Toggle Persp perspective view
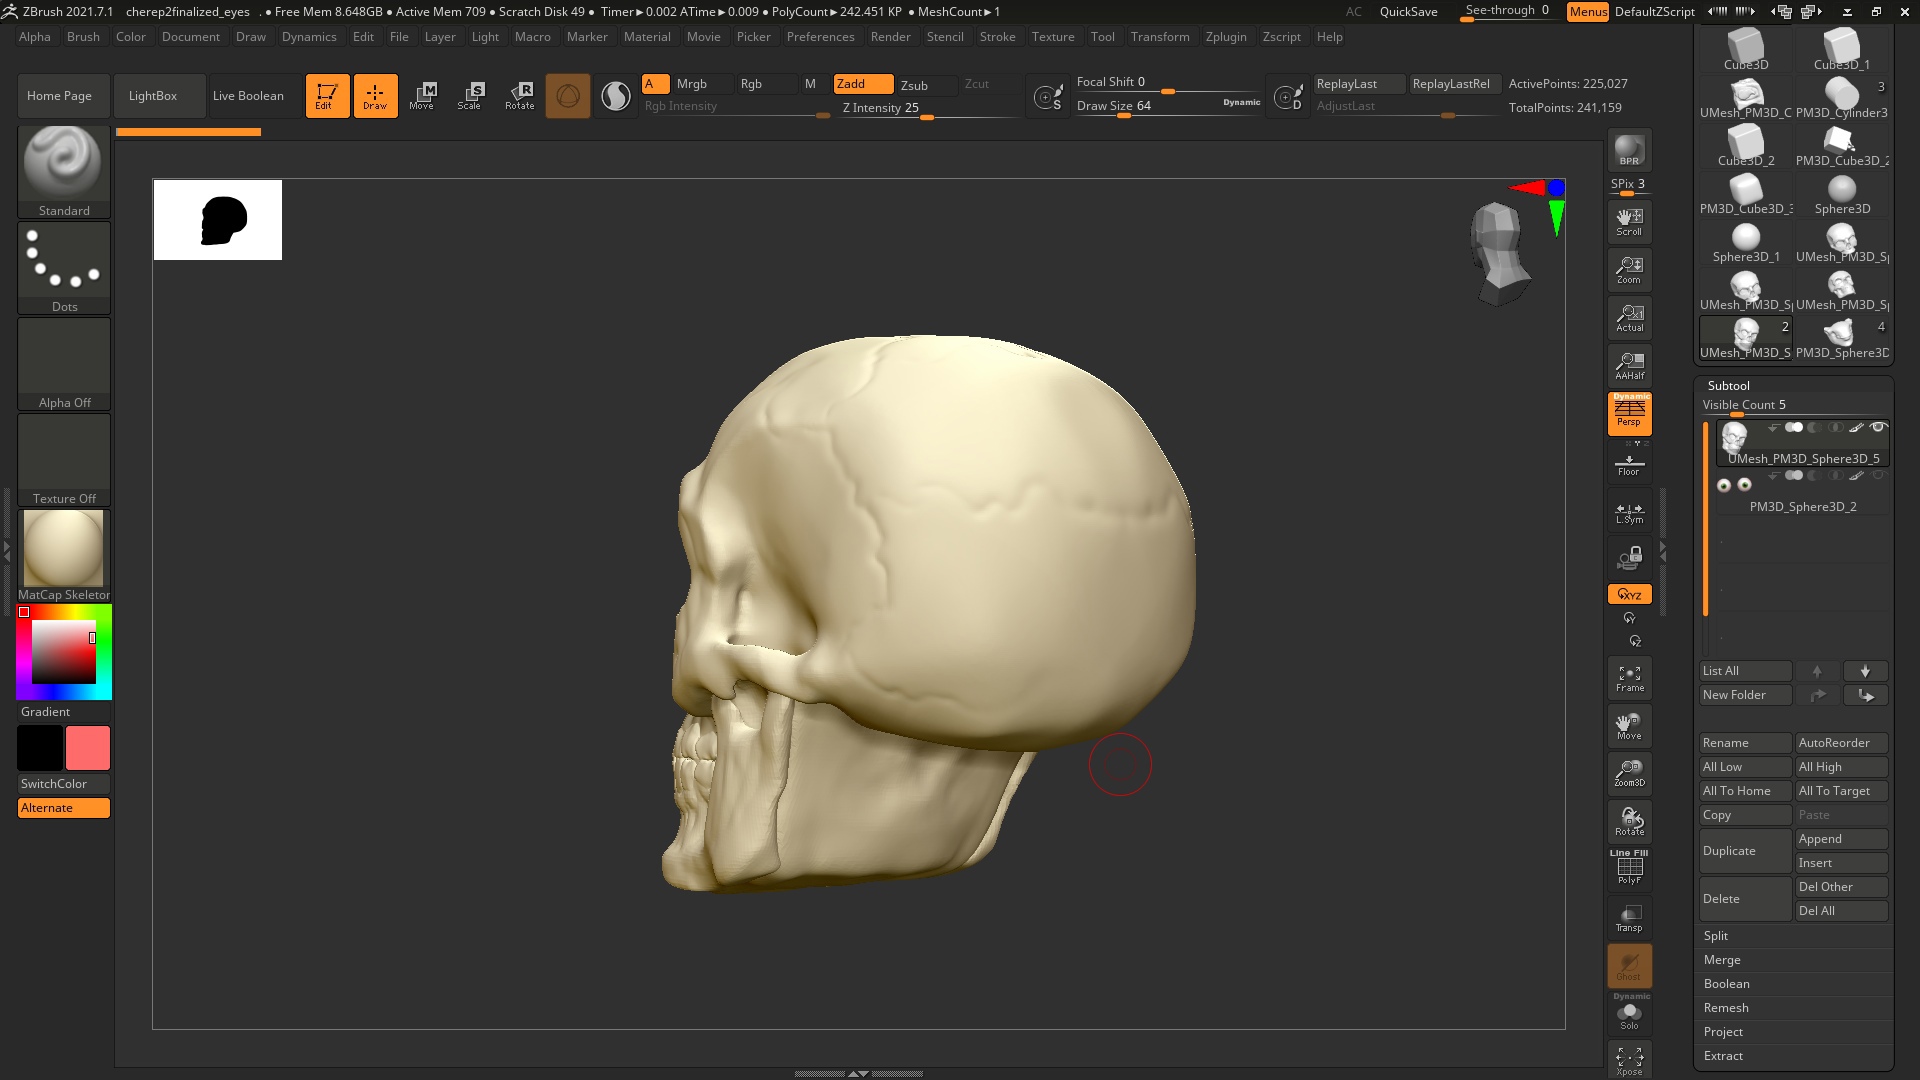 pyautogui.click(x=1629, y=413)
